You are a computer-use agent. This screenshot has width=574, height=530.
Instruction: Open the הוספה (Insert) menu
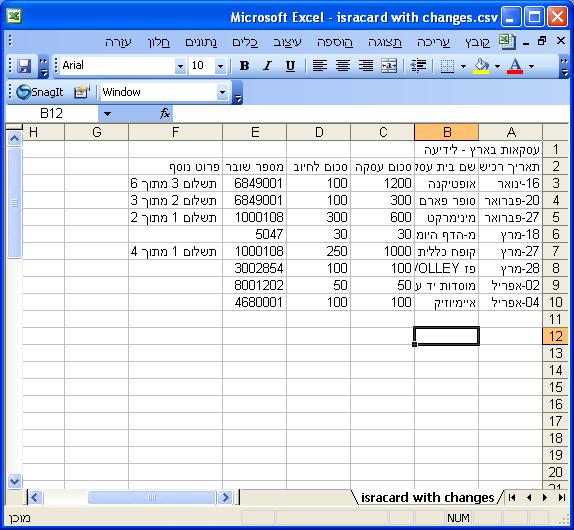point(335,42)
